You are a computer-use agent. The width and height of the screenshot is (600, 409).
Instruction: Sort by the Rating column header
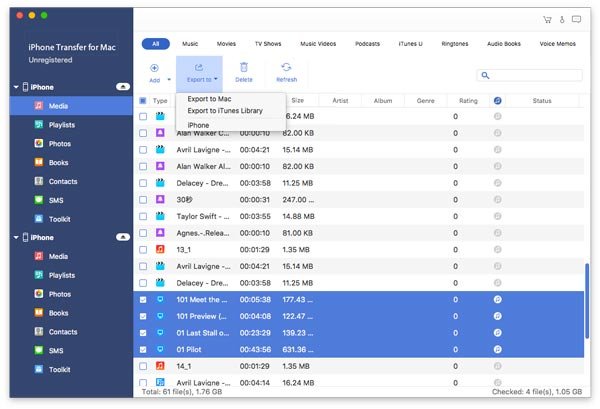coord(468,101)
